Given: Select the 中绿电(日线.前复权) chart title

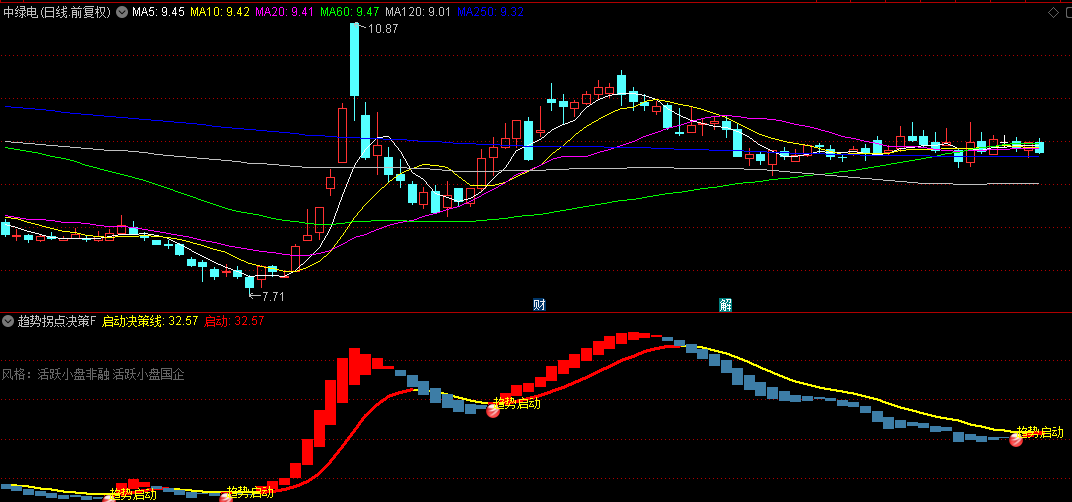Looking at the screenshot, I should pyautogui.click(x=57, y=12).
